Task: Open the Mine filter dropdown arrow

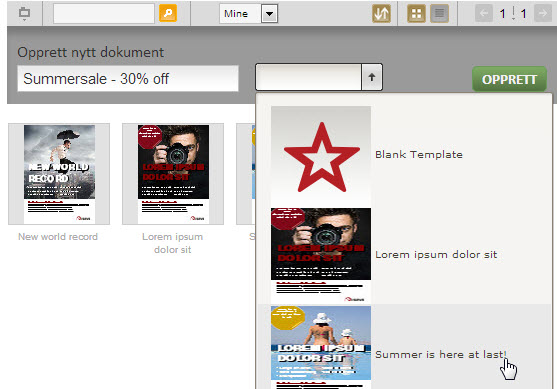Action: click(270, 13)
